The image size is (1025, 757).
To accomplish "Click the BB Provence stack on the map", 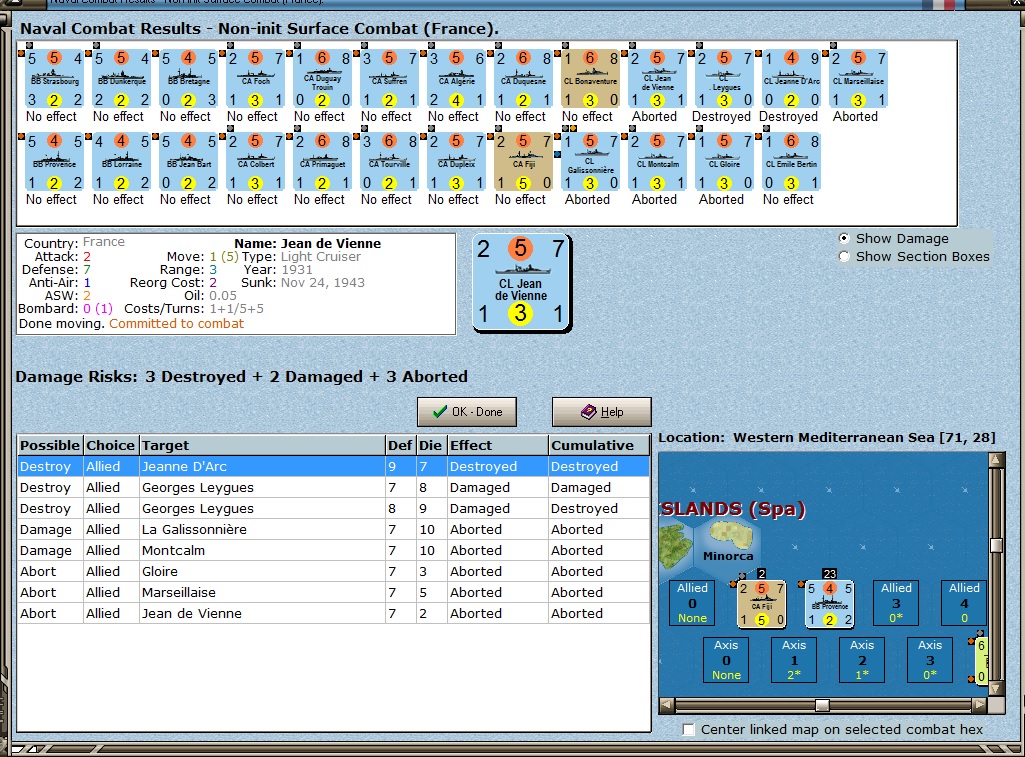I will [830, 604].
